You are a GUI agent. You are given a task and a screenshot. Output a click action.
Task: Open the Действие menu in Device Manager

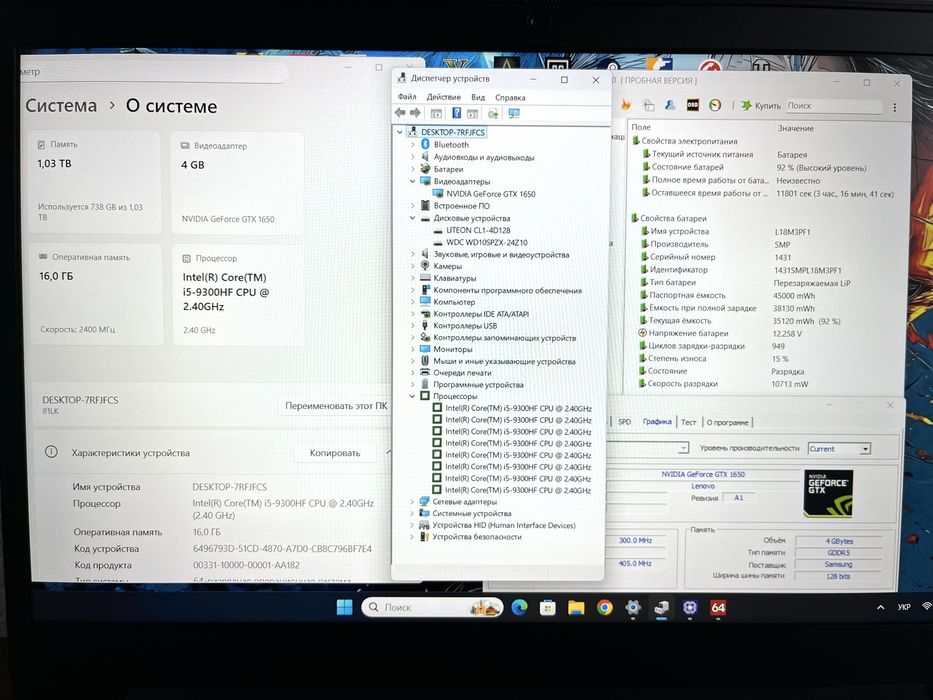443,97
